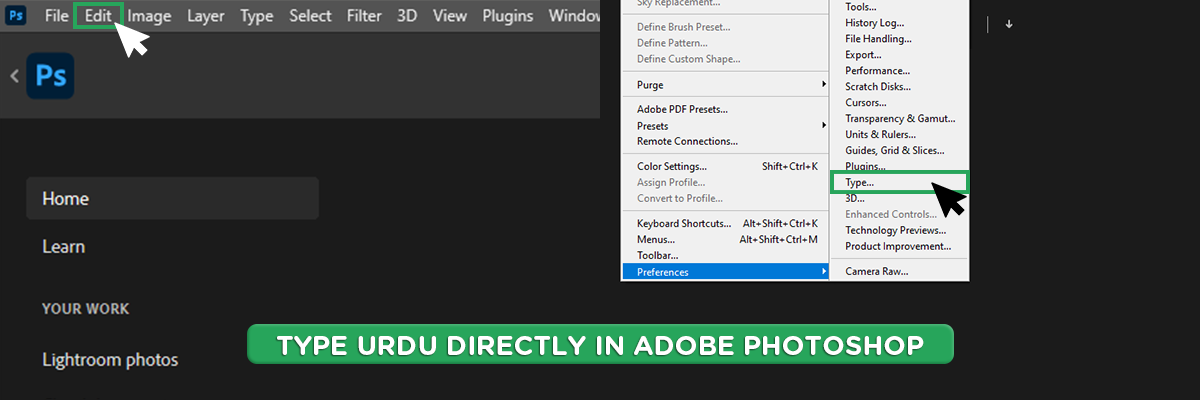The width and height of the screenshot is (1200, 400).
Task: Open the View menu
Action: 450,16
